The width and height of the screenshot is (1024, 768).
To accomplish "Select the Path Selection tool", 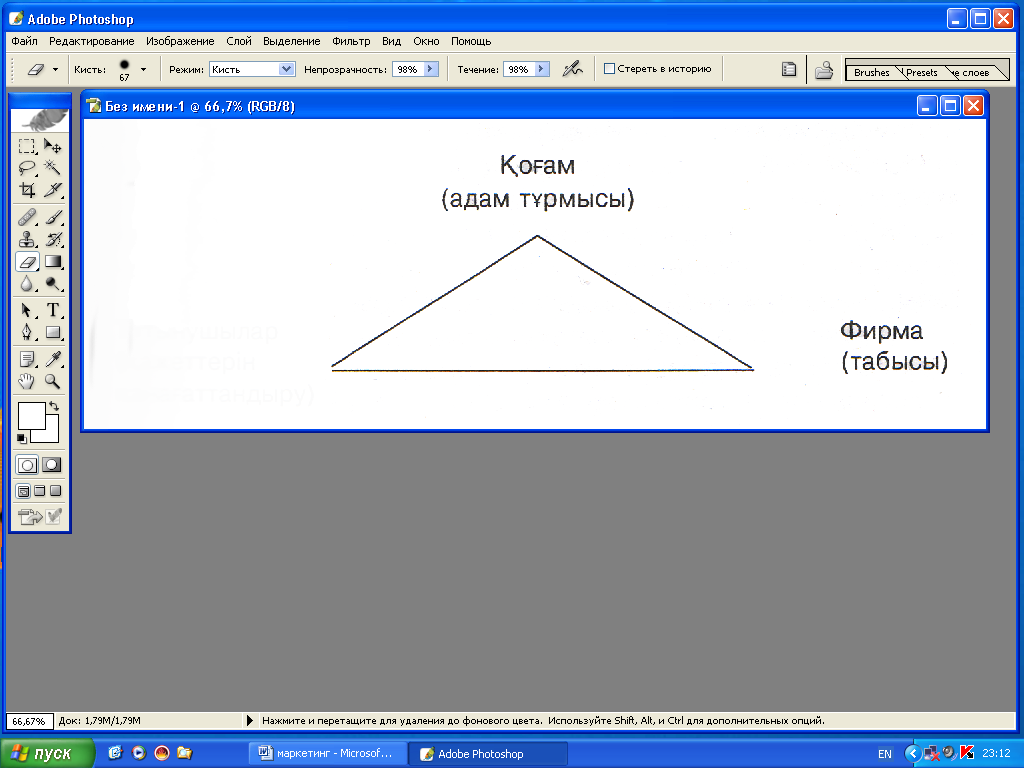I will [x=27, y=310].
